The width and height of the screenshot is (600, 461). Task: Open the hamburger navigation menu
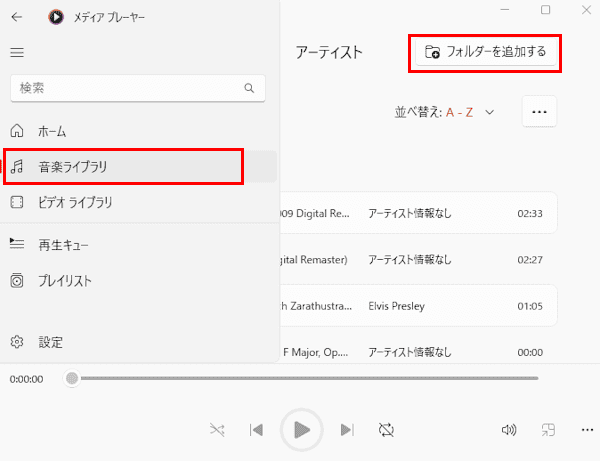pyautogui.click(x=17, y=52)
